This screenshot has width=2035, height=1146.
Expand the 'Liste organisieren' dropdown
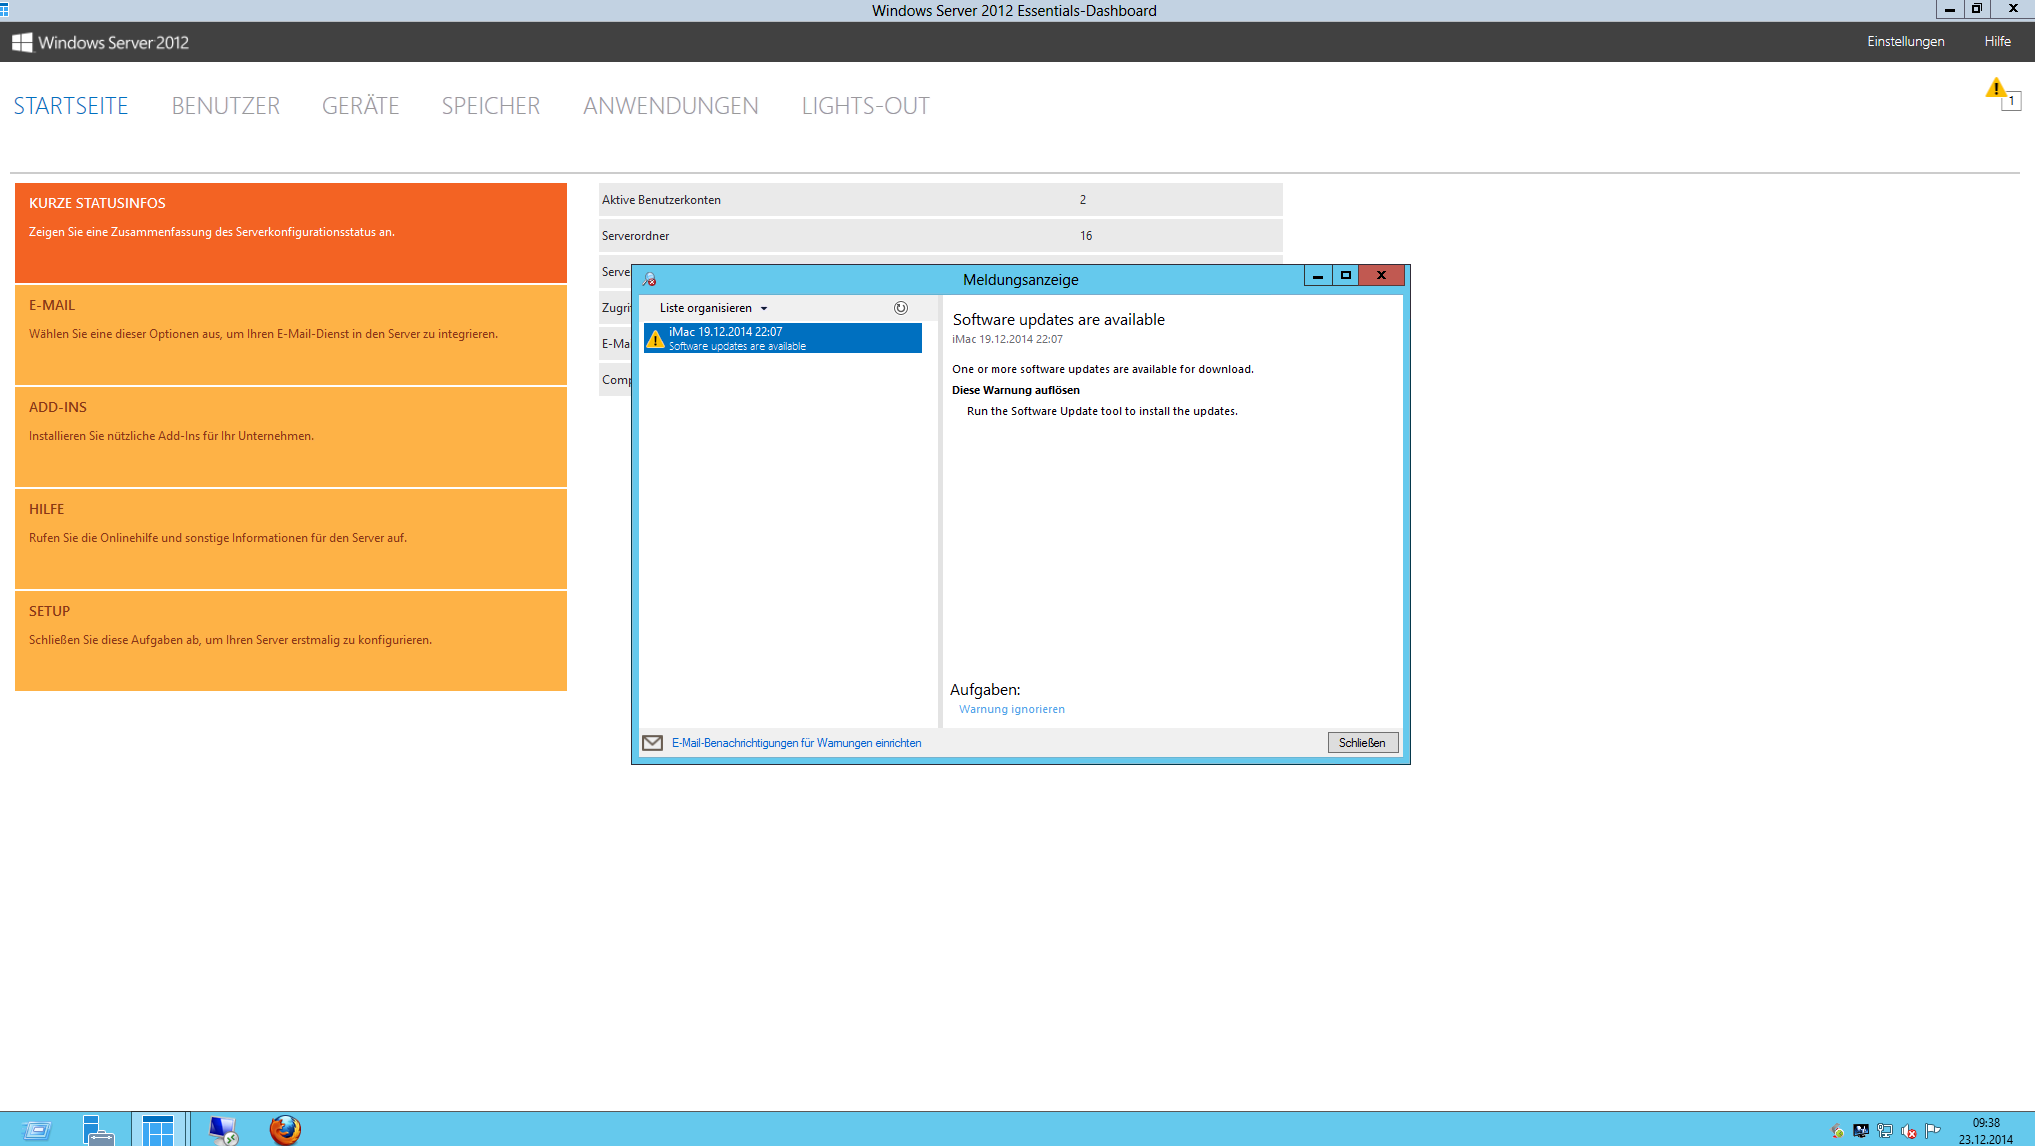click(714, 308)
